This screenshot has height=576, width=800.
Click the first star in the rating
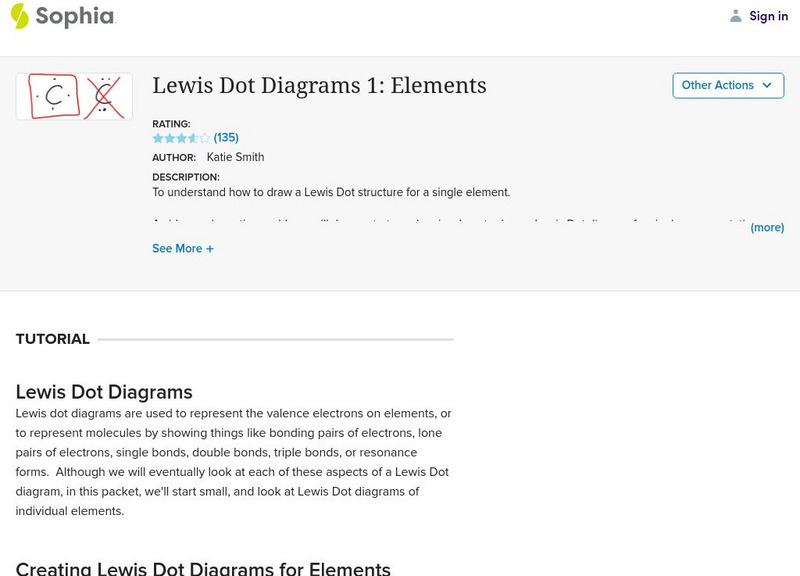pyautogui.click(x=159, y=137)
